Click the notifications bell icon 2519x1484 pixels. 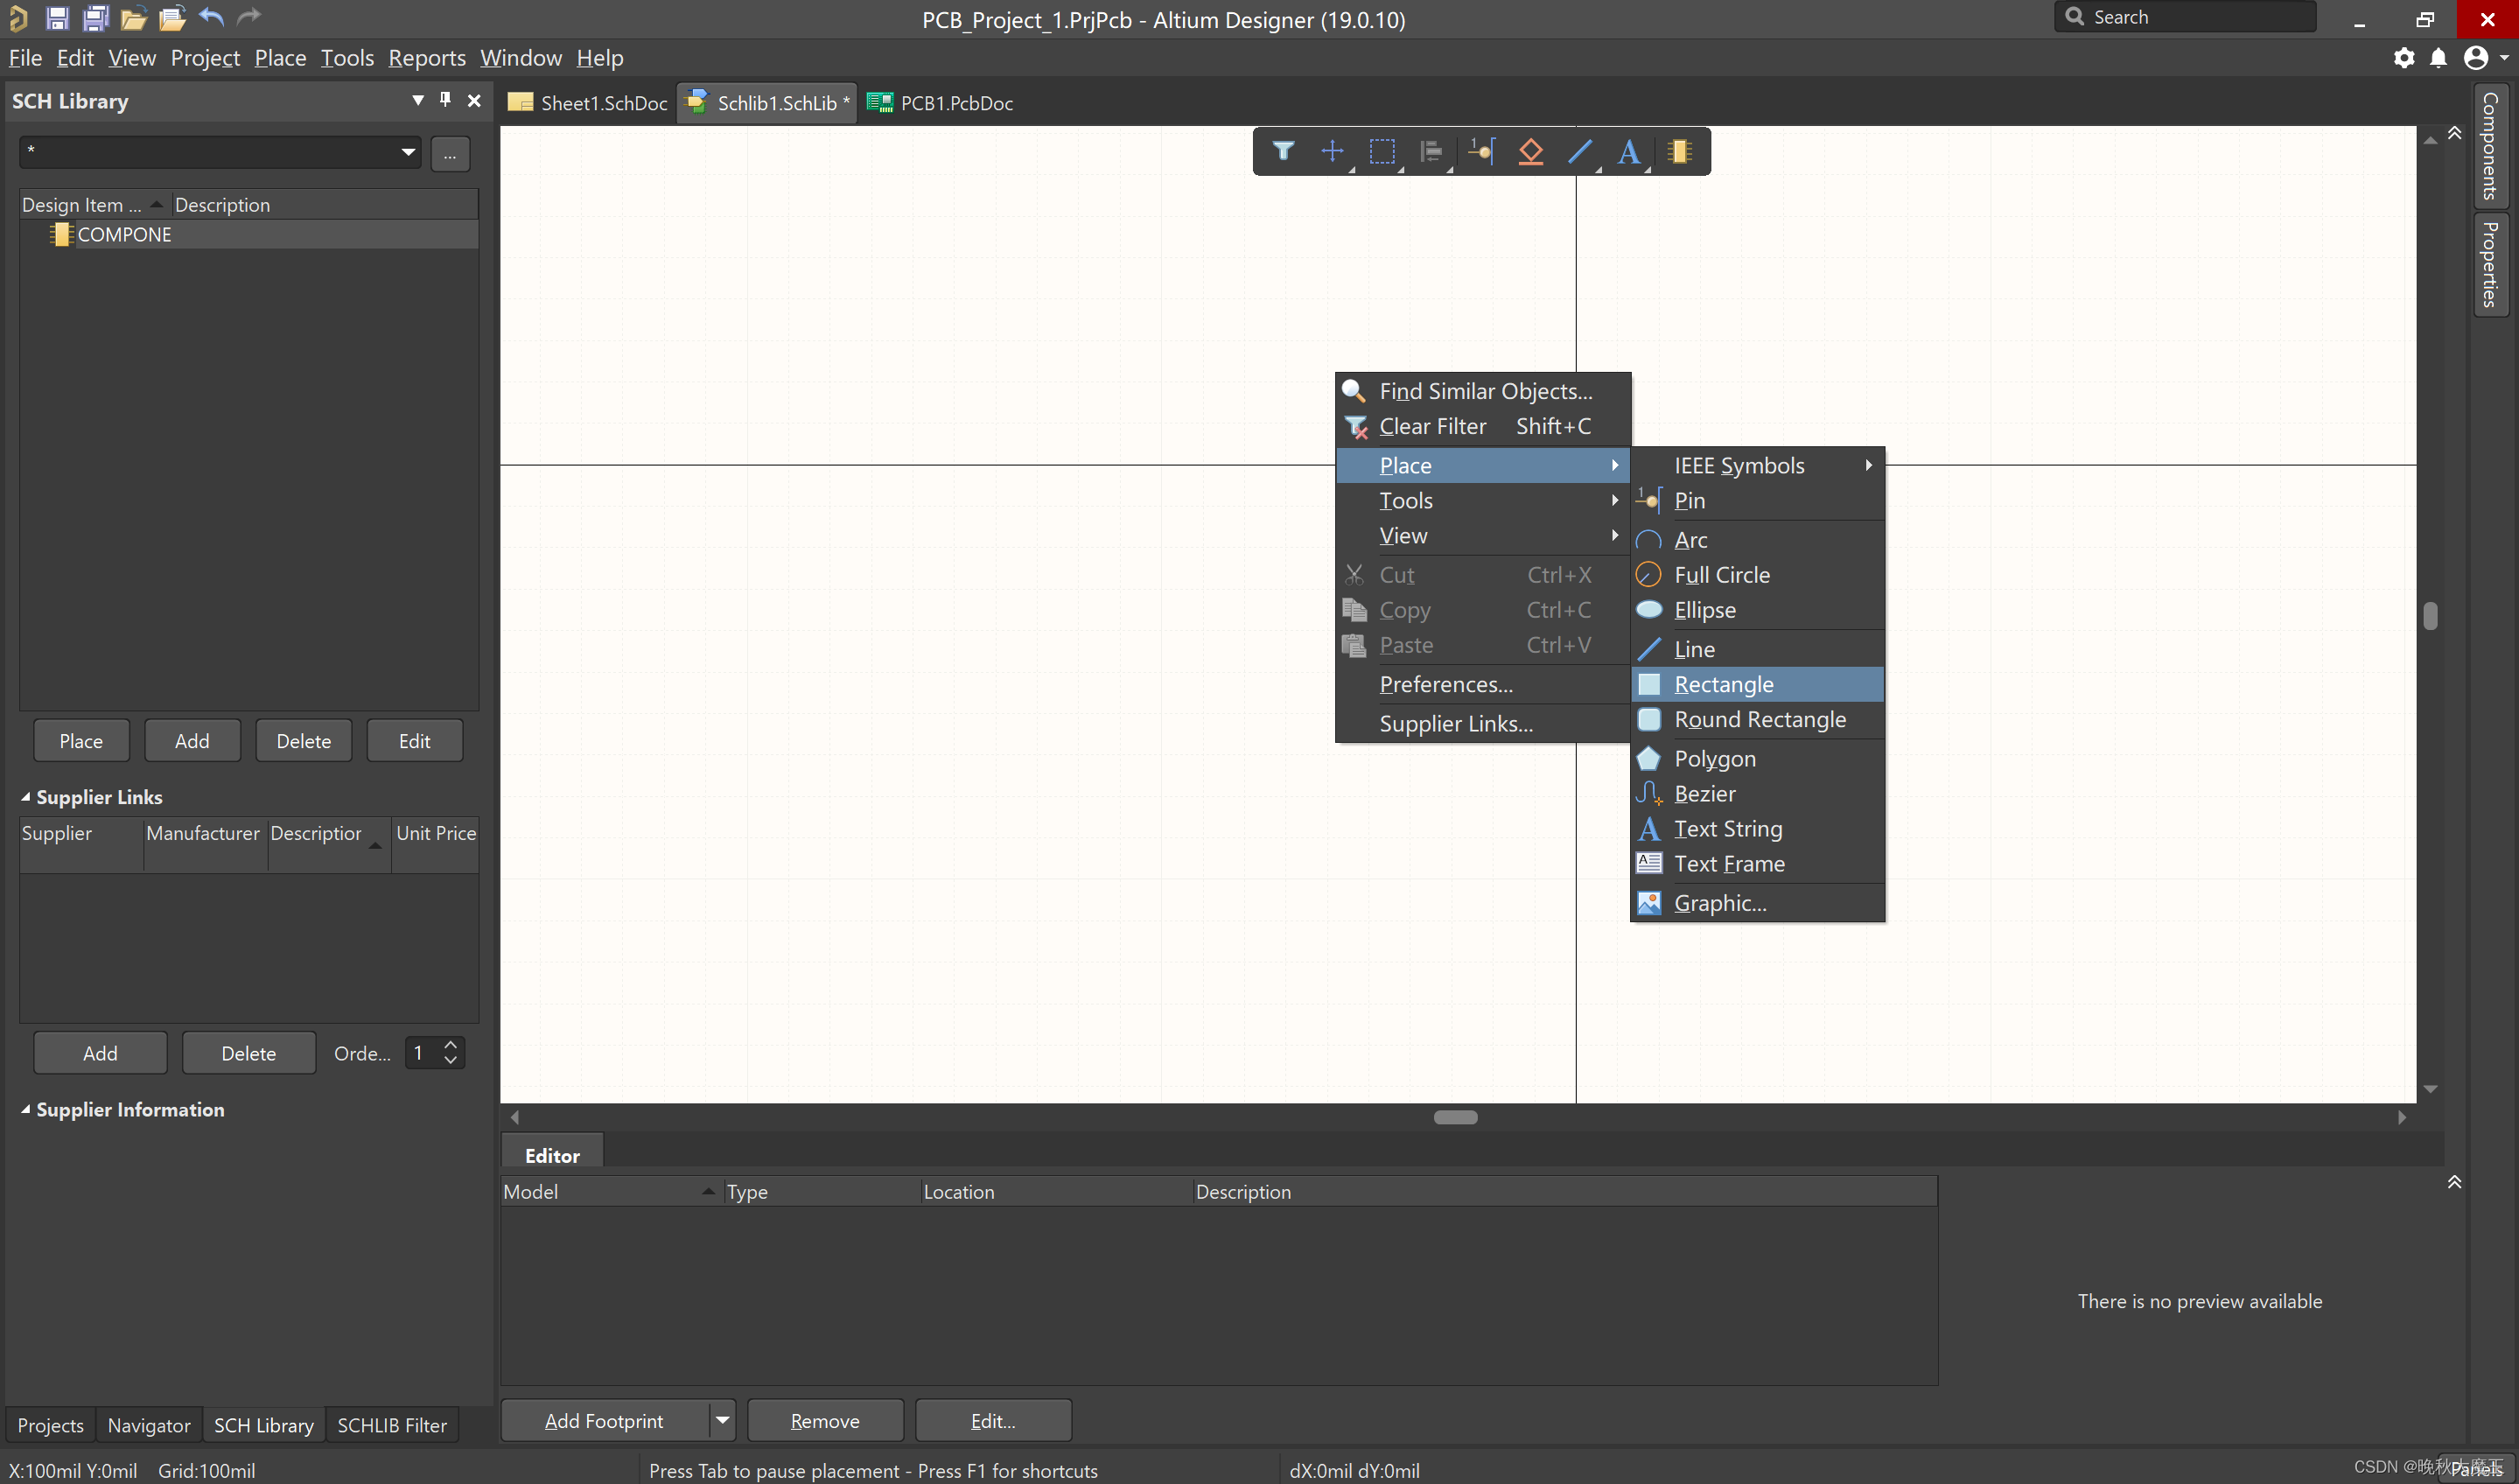point(2438,58)
